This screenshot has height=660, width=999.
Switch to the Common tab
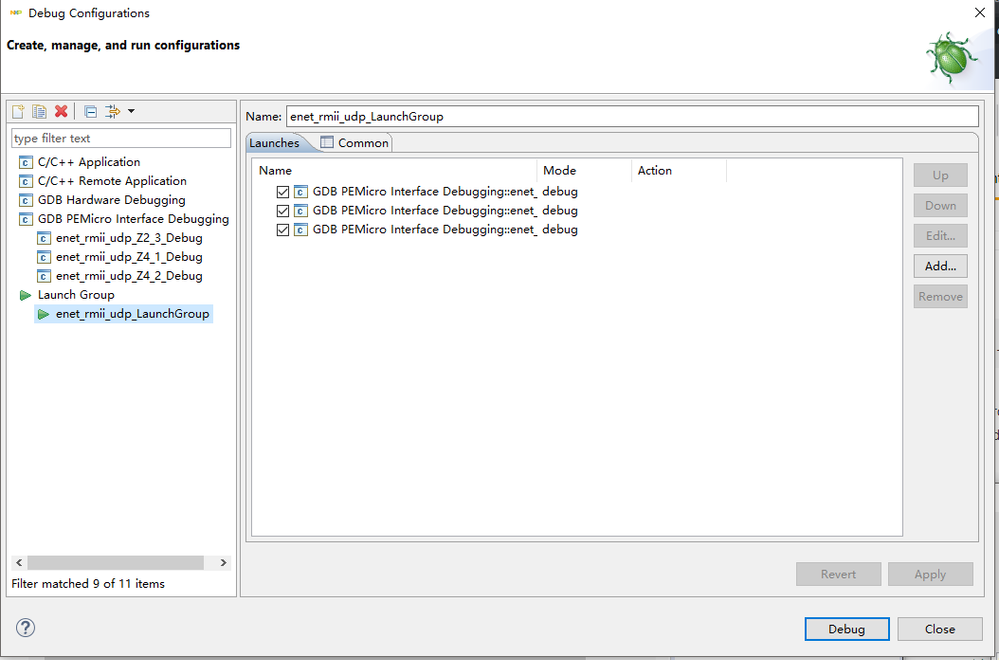point(355,143)
